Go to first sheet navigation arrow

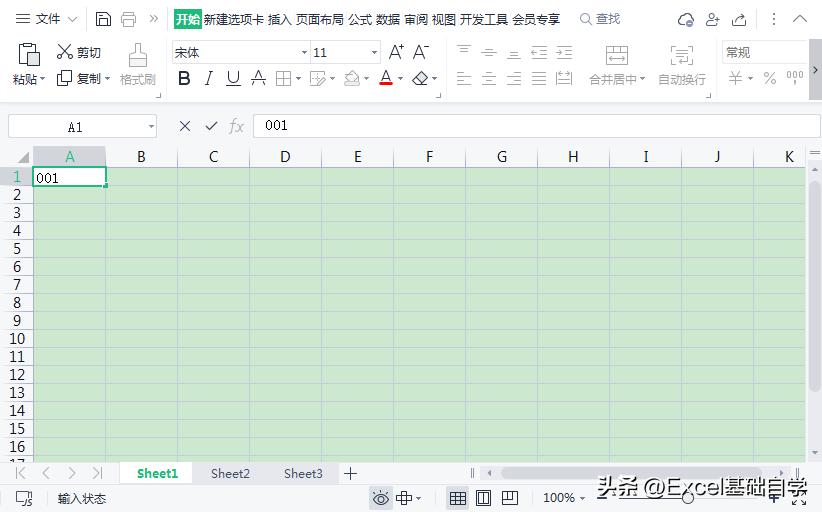coord(20,474)
